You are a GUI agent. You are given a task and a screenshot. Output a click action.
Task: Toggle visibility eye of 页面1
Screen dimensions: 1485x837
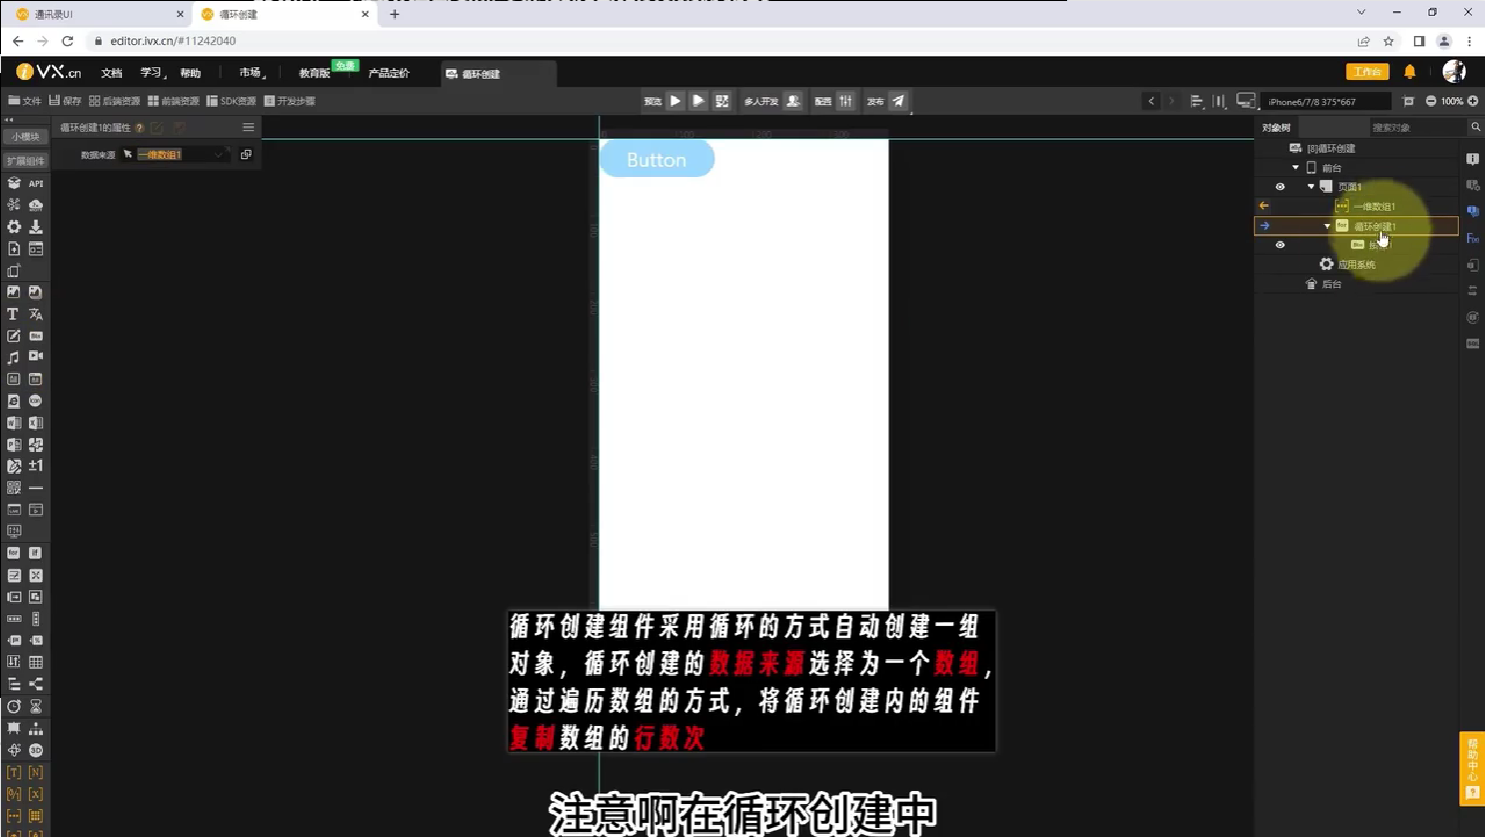(x=1280, y=187)
